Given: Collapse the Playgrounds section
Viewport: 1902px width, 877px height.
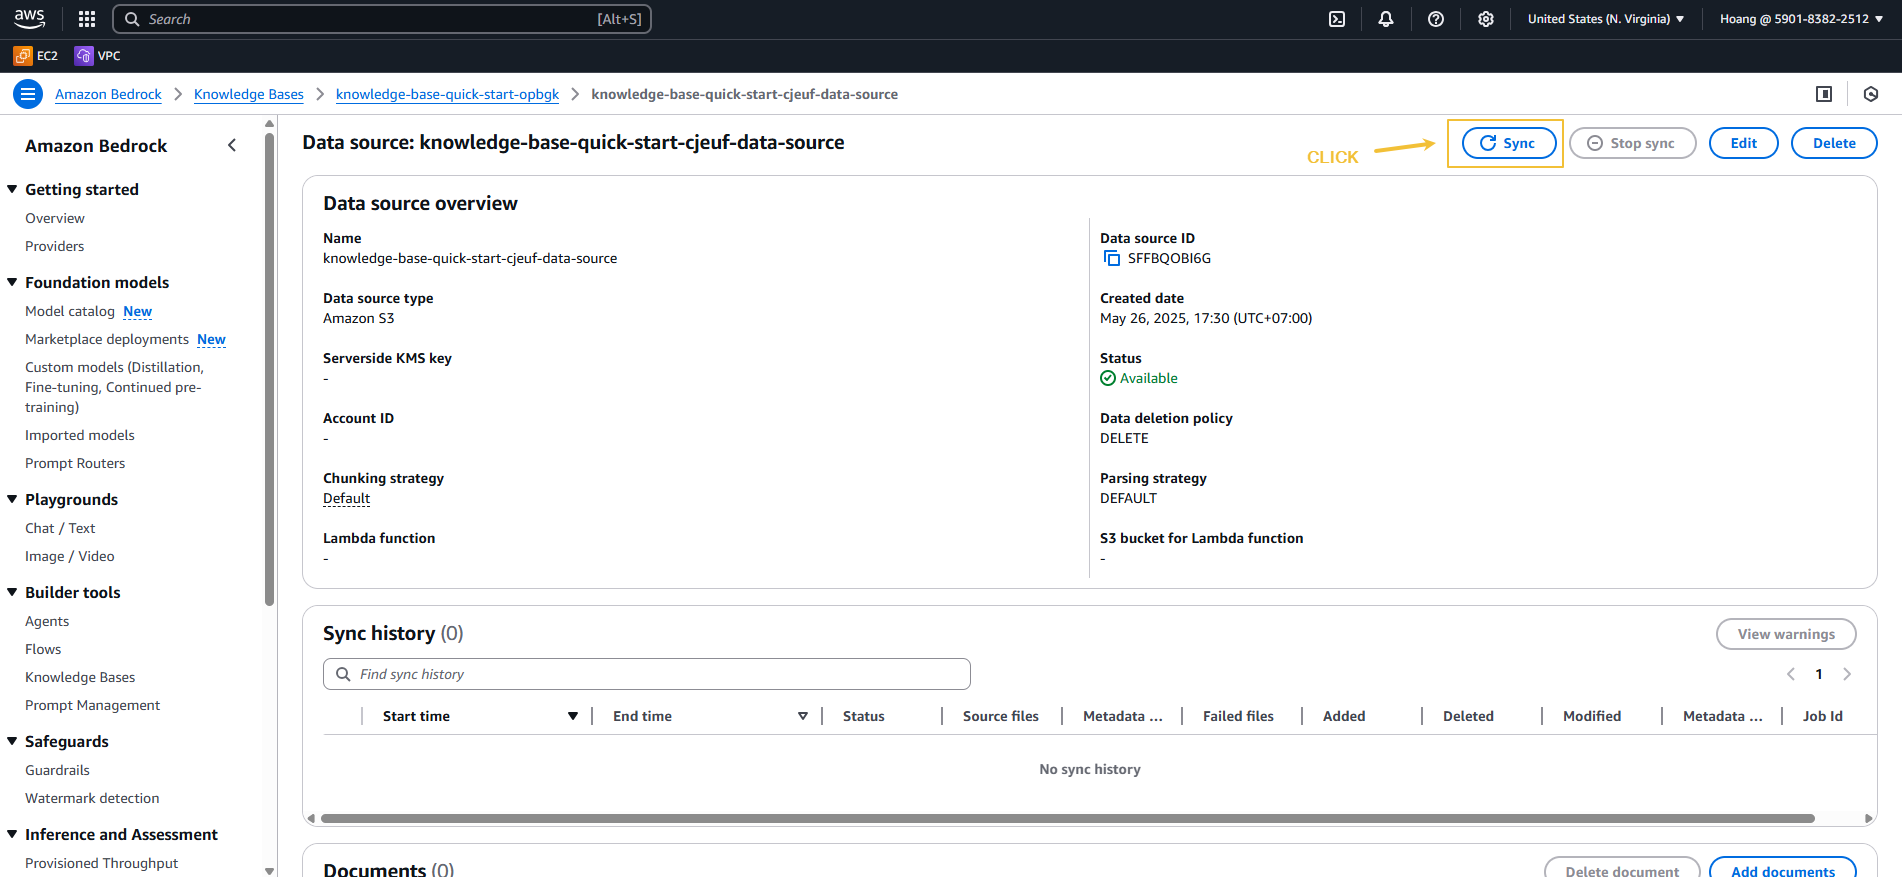Looking at the screenshot, I should coord(13,499).
